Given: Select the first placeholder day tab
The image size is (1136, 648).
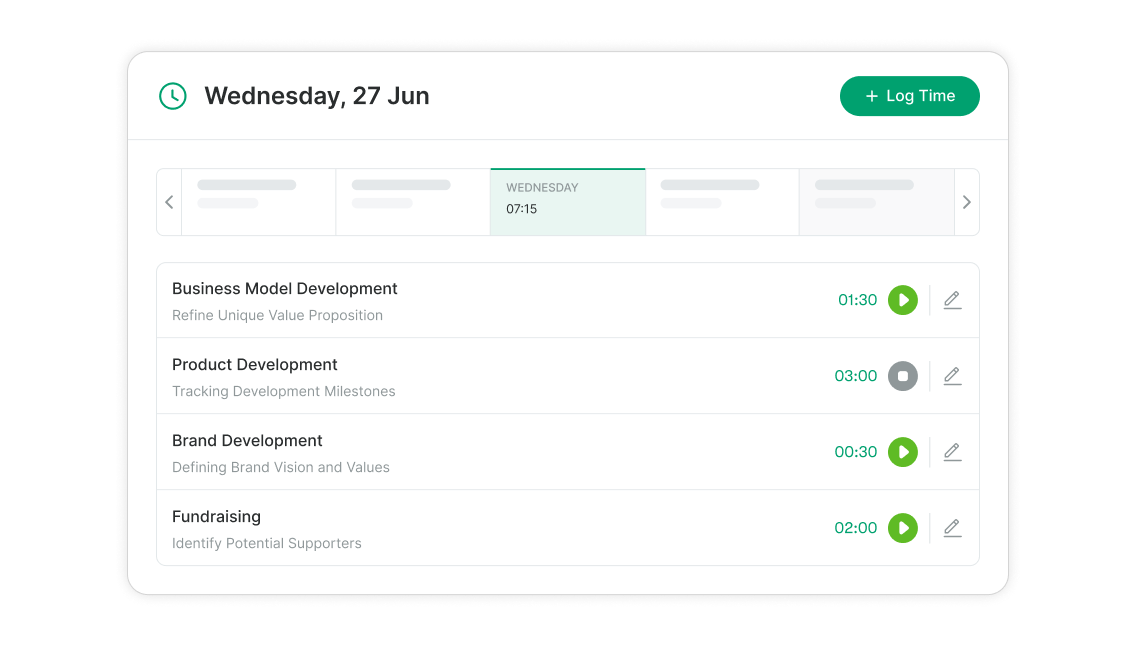Looking at the screenshot, I should [x=259, y=202].
